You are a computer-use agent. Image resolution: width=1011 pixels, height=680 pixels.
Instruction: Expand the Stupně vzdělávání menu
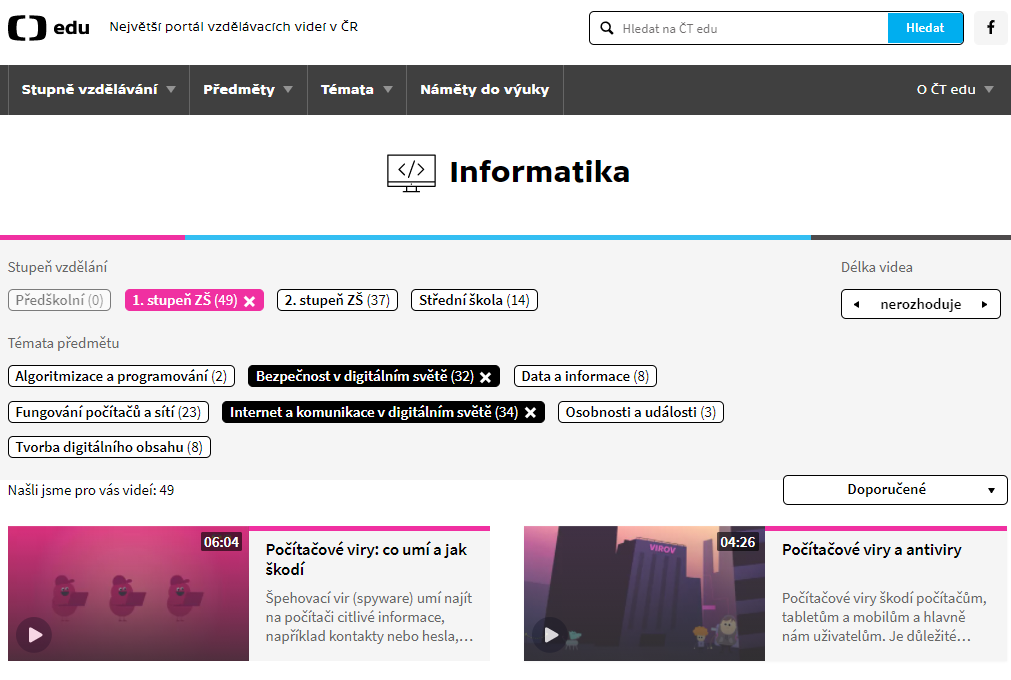[98, 90]
